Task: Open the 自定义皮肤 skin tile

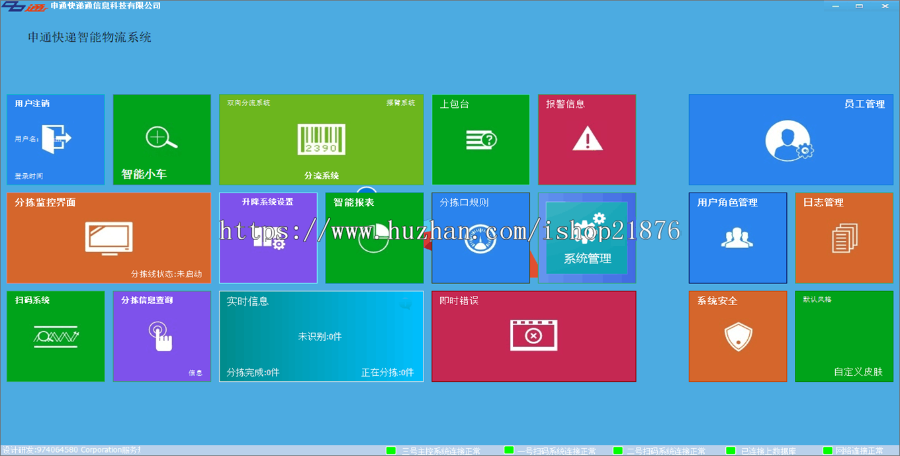Action: point(844,336)
